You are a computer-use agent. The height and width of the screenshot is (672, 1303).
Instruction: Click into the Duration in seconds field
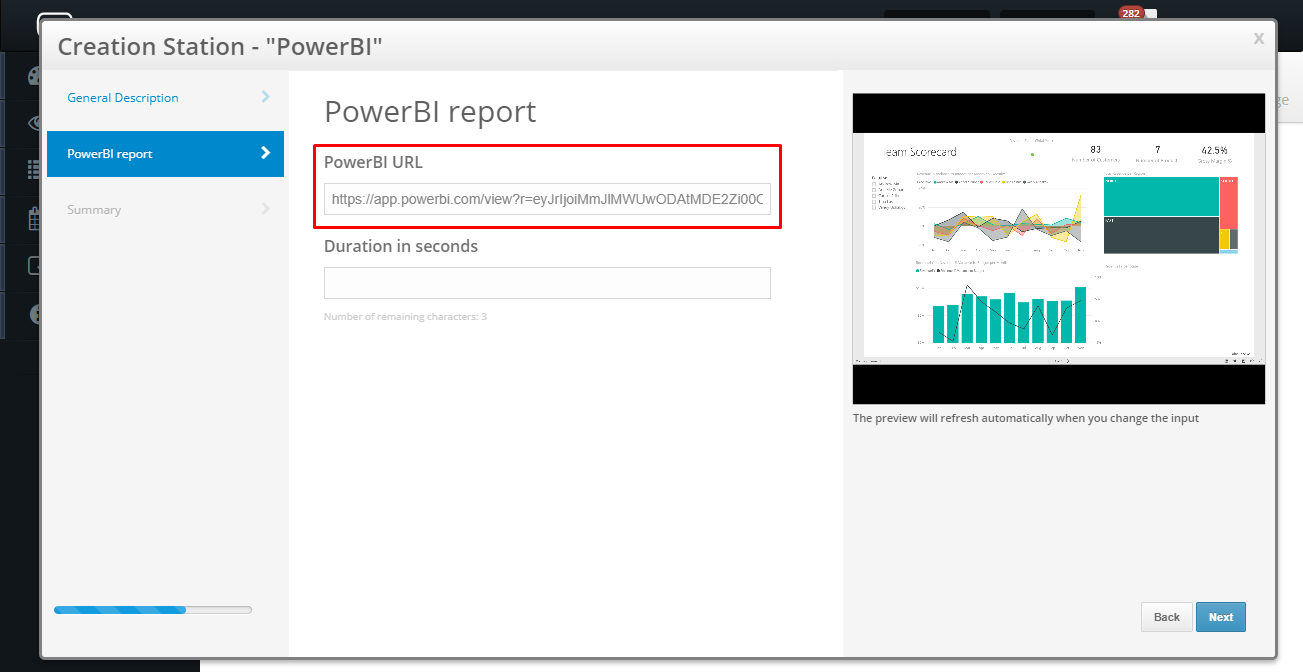click(547, 283)
